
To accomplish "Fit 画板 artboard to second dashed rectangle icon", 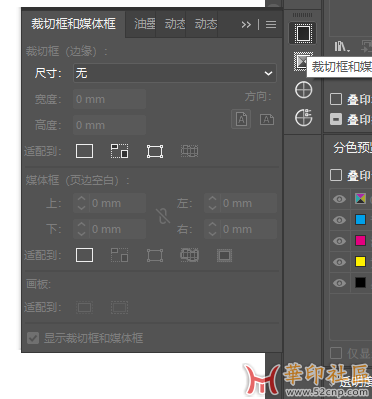I will [119, 307].
